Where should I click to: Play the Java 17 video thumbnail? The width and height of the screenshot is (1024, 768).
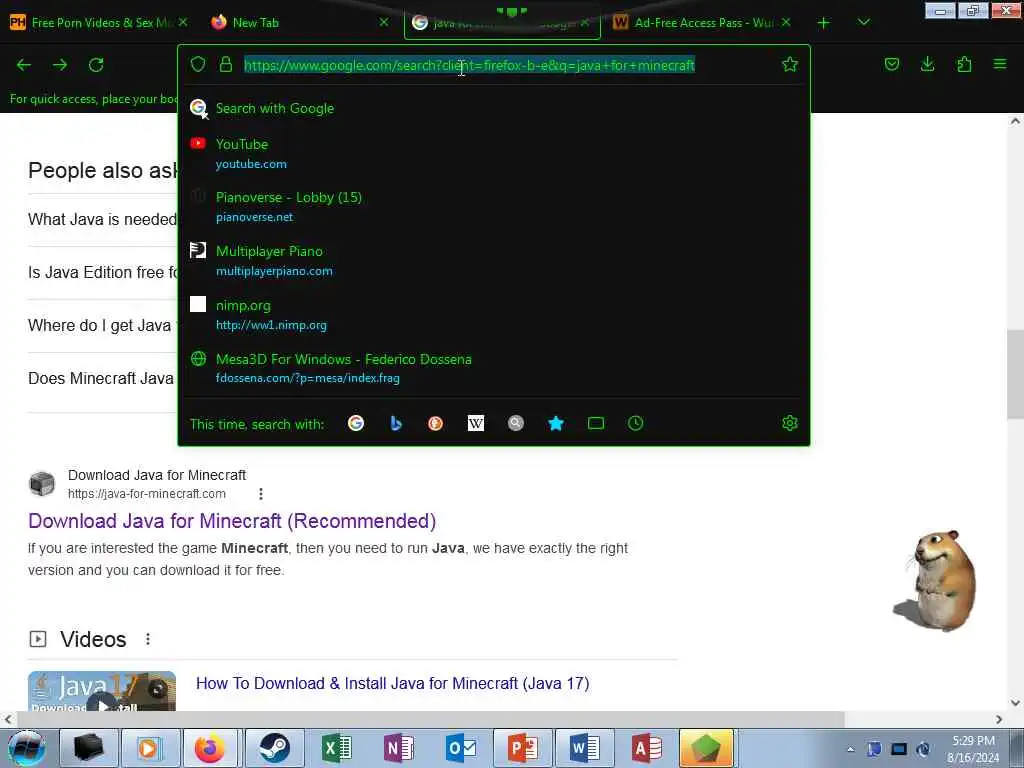click(x=102, y=692)
